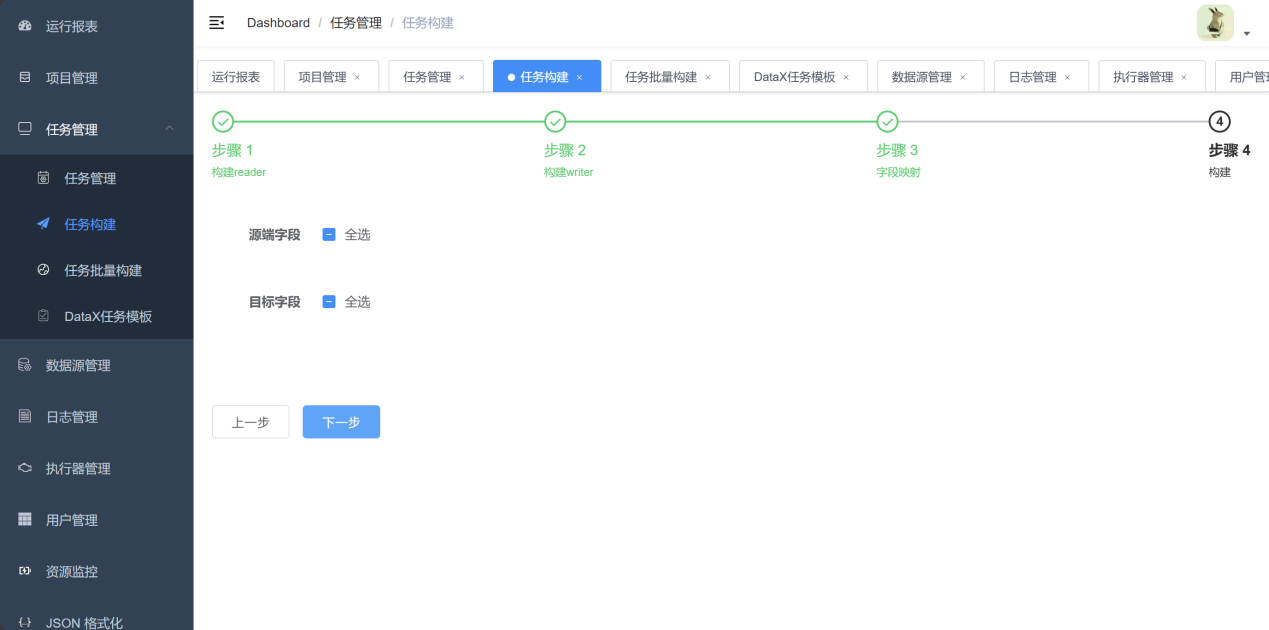Click the 资源监控 sidebar icon

[25, 571]
